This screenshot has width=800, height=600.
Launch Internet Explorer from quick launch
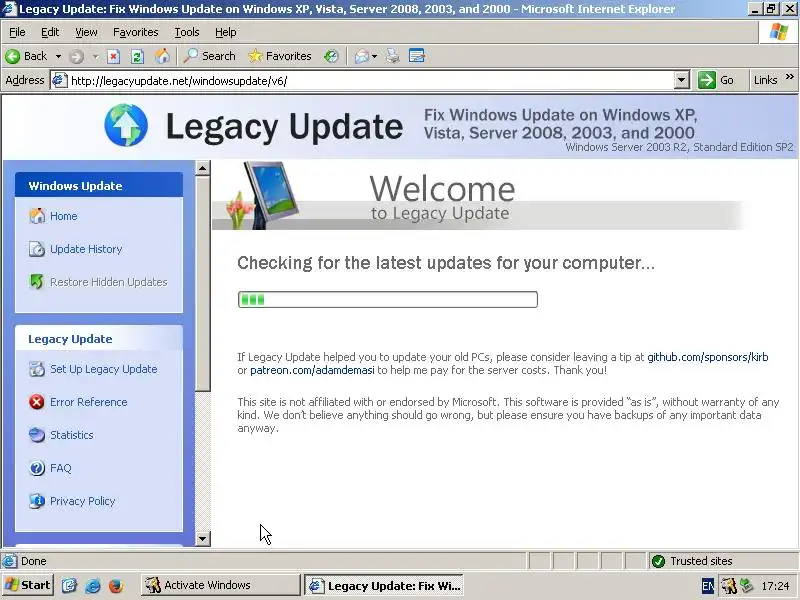click(93, 585)
